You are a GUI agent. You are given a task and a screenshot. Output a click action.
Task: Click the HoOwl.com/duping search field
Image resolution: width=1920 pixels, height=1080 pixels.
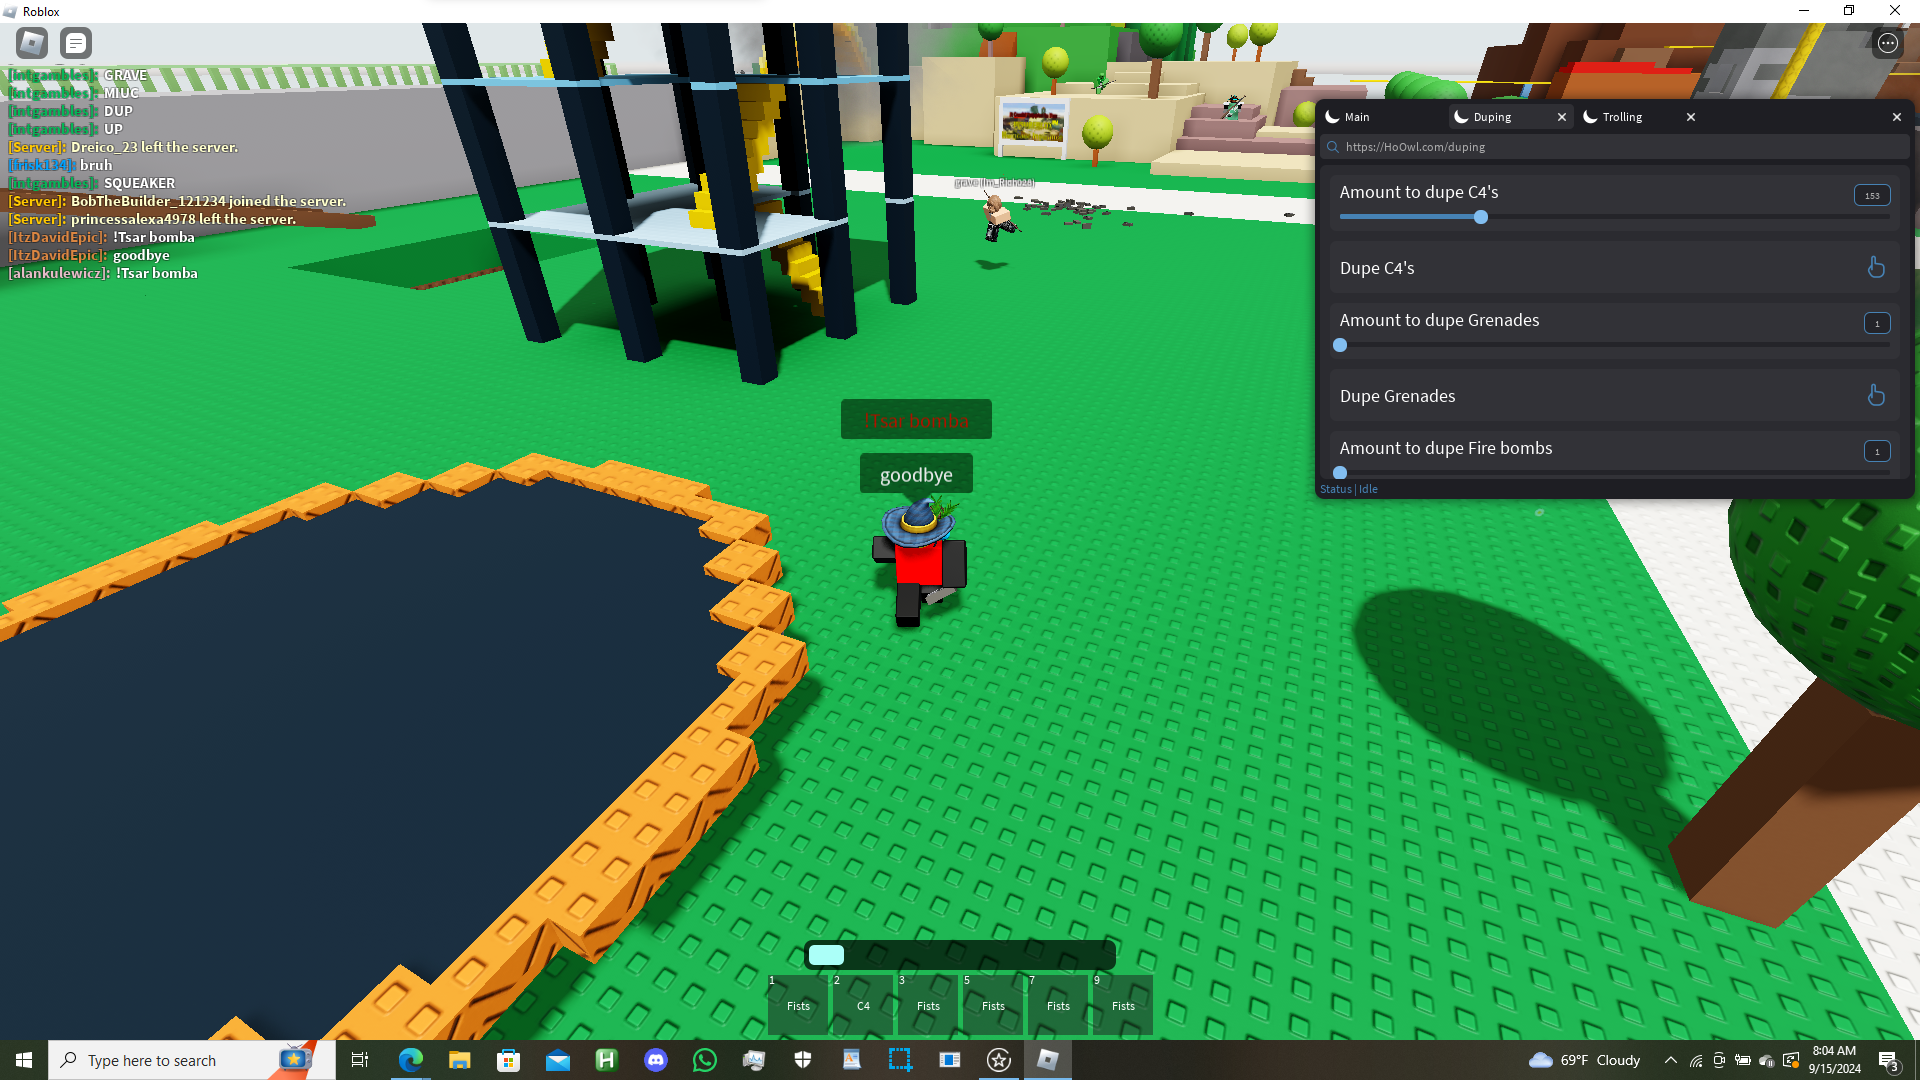tap(1614, 147)
